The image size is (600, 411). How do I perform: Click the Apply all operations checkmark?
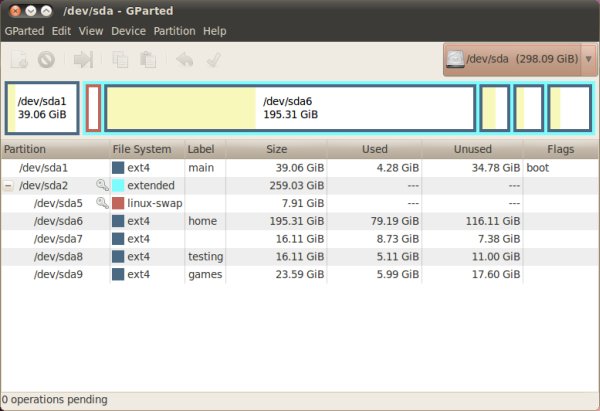213,60
